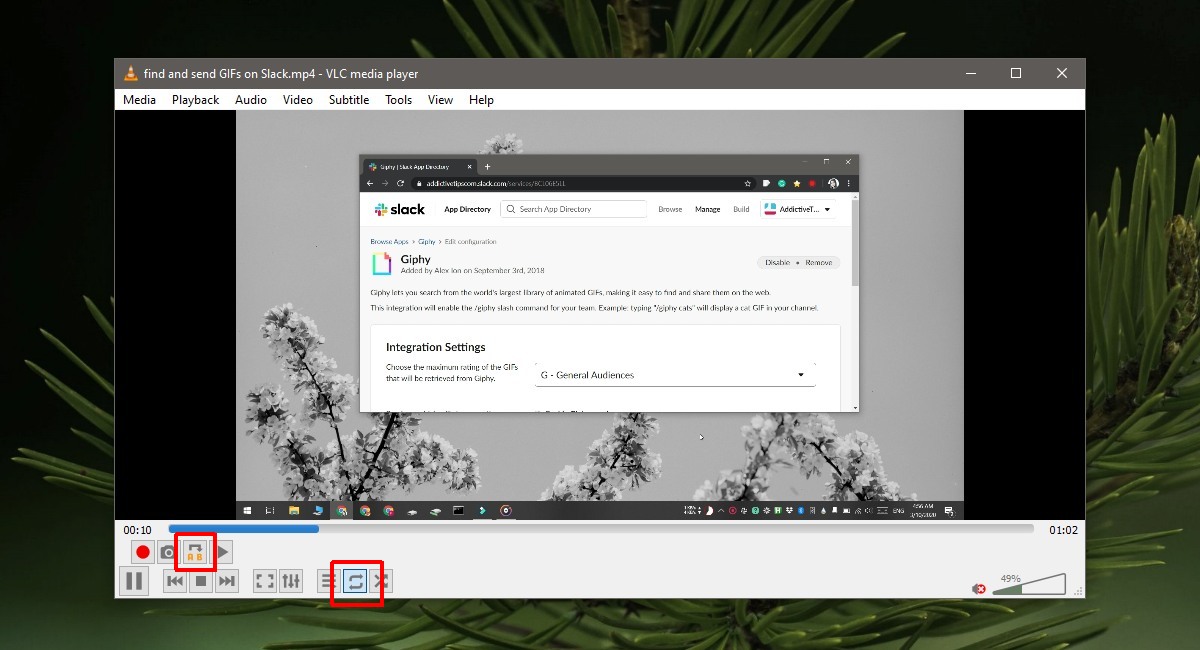
Task: Open the Subtitle menu
Action: [349, 100]
